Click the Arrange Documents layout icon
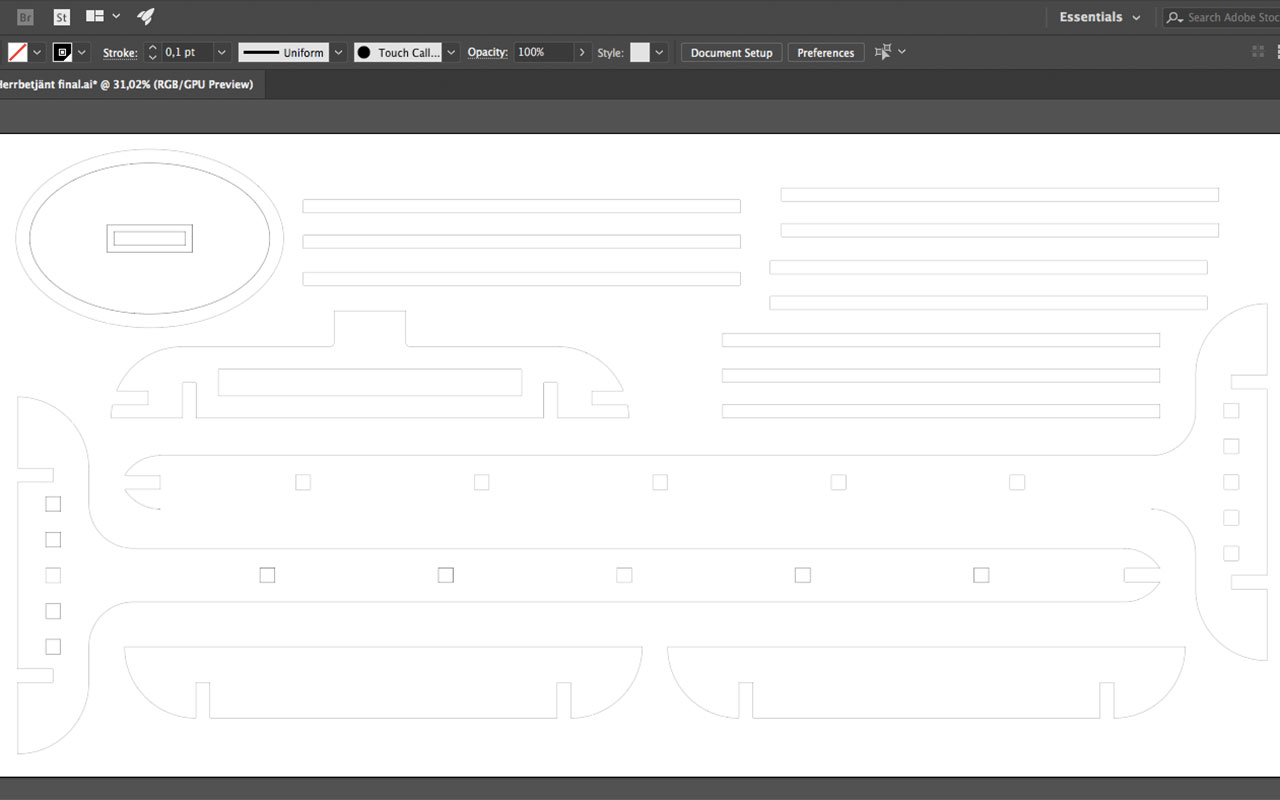The image size is (1280, 800). (x=95, y=16)
